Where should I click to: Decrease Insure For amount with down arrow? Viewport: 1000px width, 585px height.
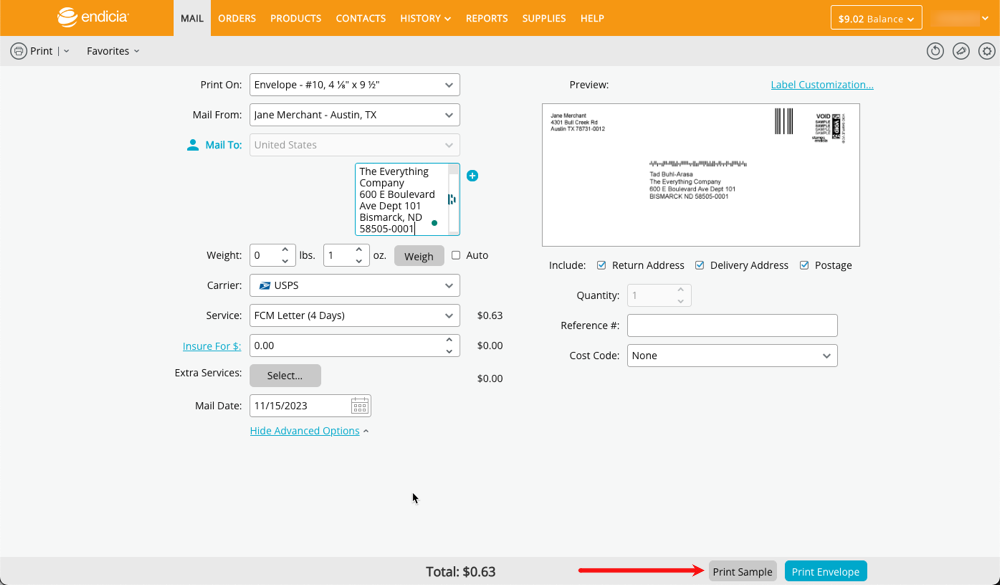(x=449, y=352)
